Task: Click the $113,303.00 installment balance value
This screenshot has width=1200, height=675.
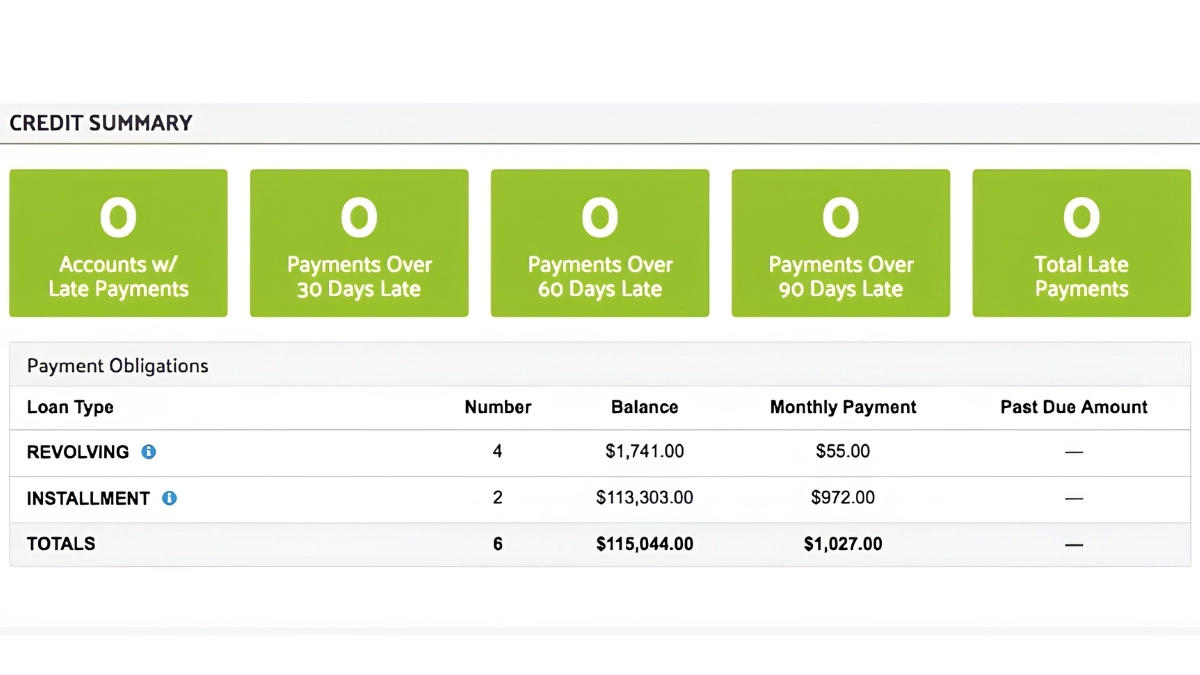Action: 645,498
